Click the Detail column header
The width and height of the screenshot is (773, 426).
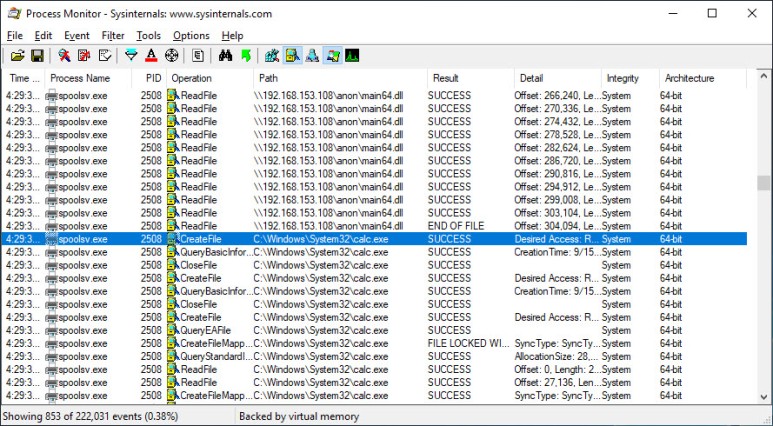click(557, 78)
